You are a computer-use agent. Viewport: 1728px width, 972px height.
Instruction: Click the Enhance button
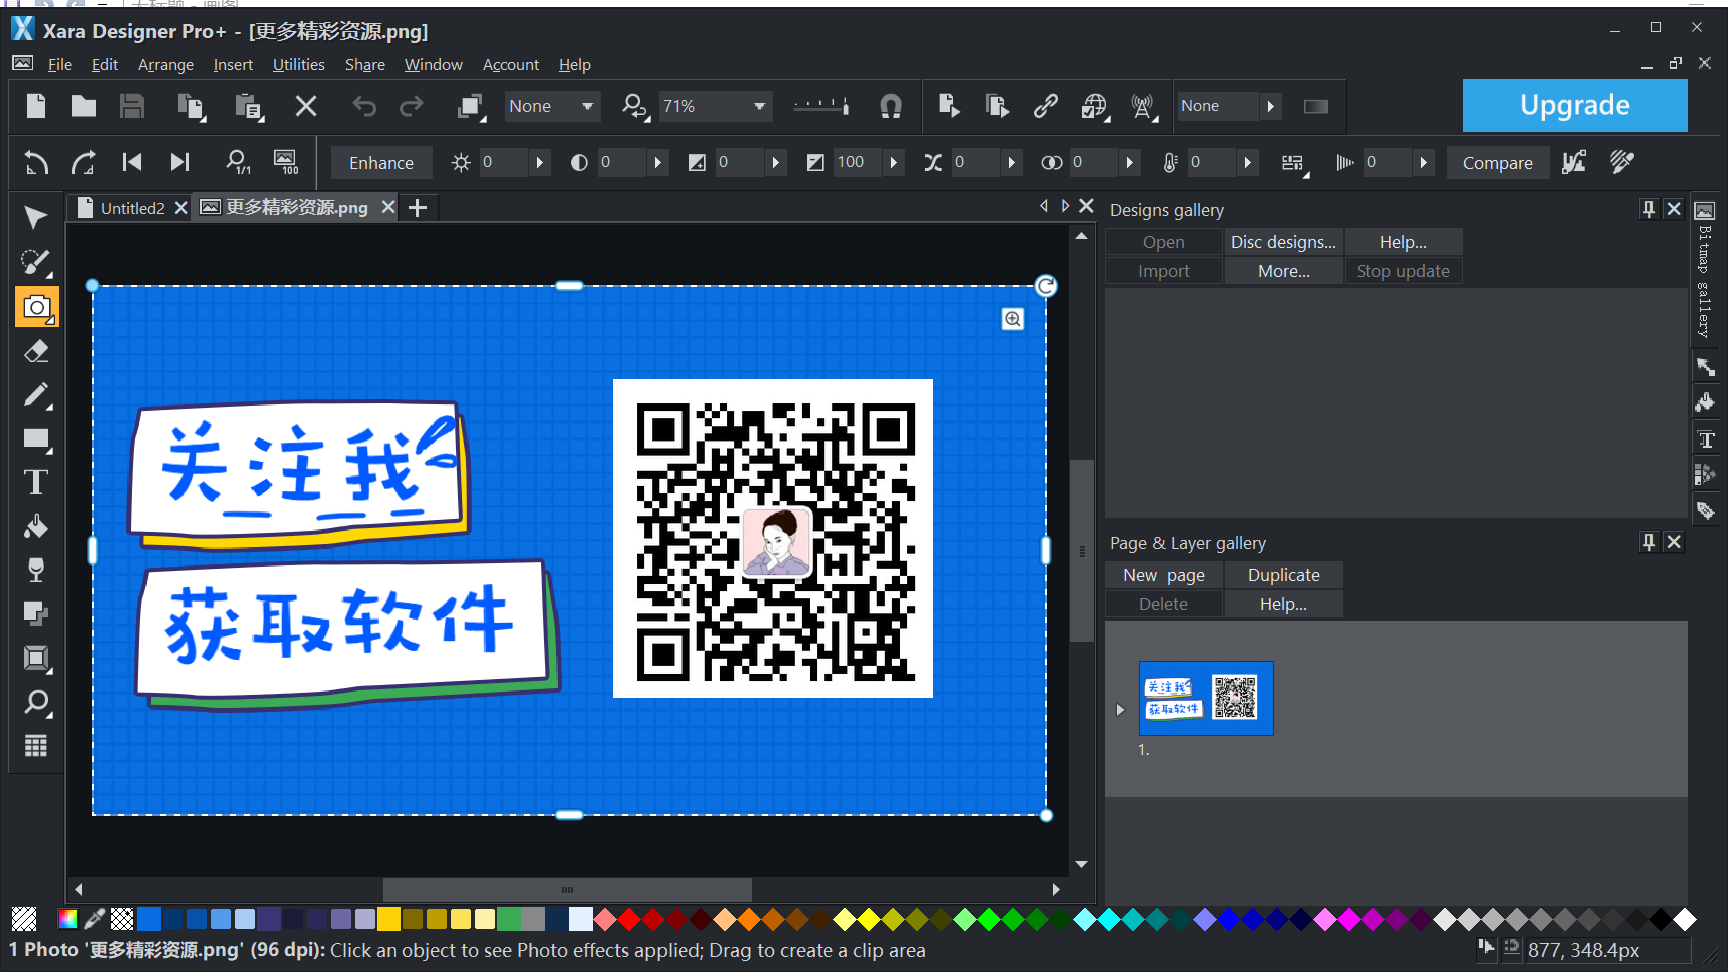coord(381,163)
